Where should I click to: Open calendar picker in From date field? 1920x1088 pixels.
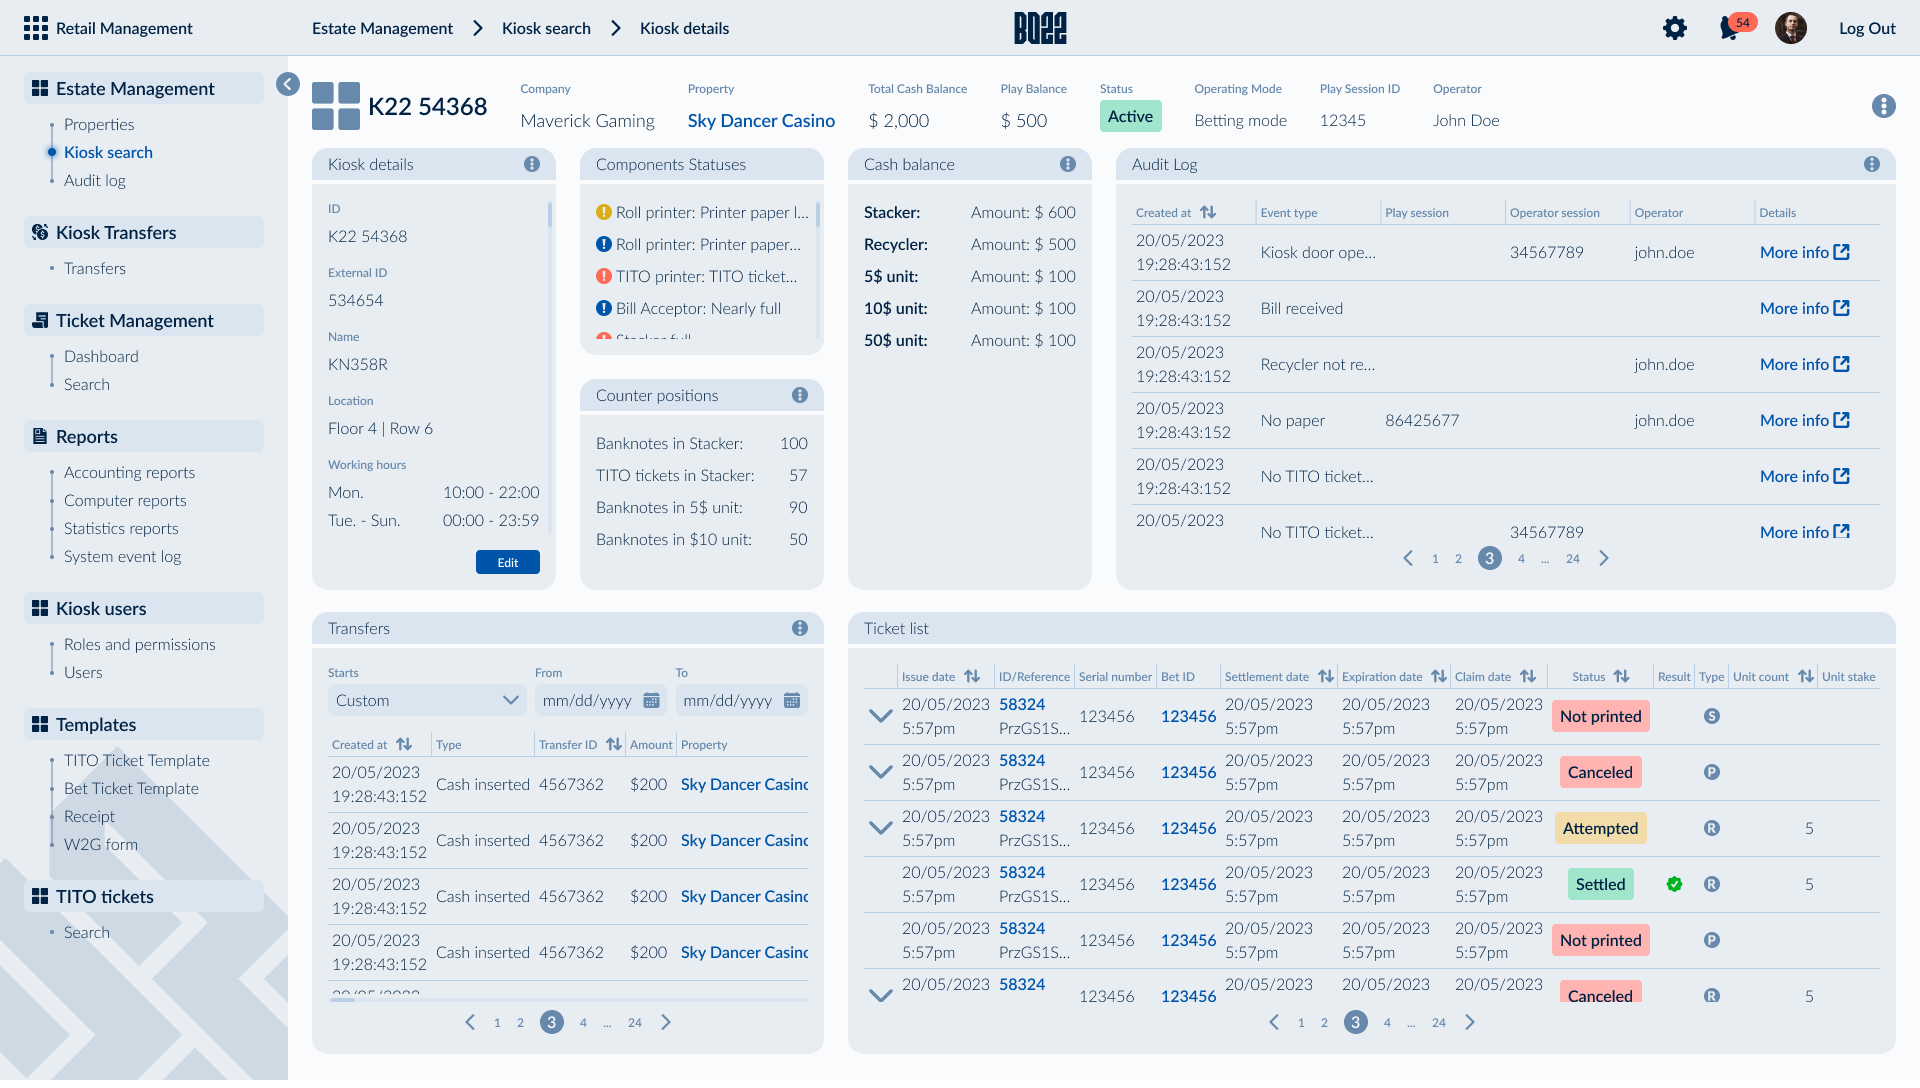click(652, 701)
